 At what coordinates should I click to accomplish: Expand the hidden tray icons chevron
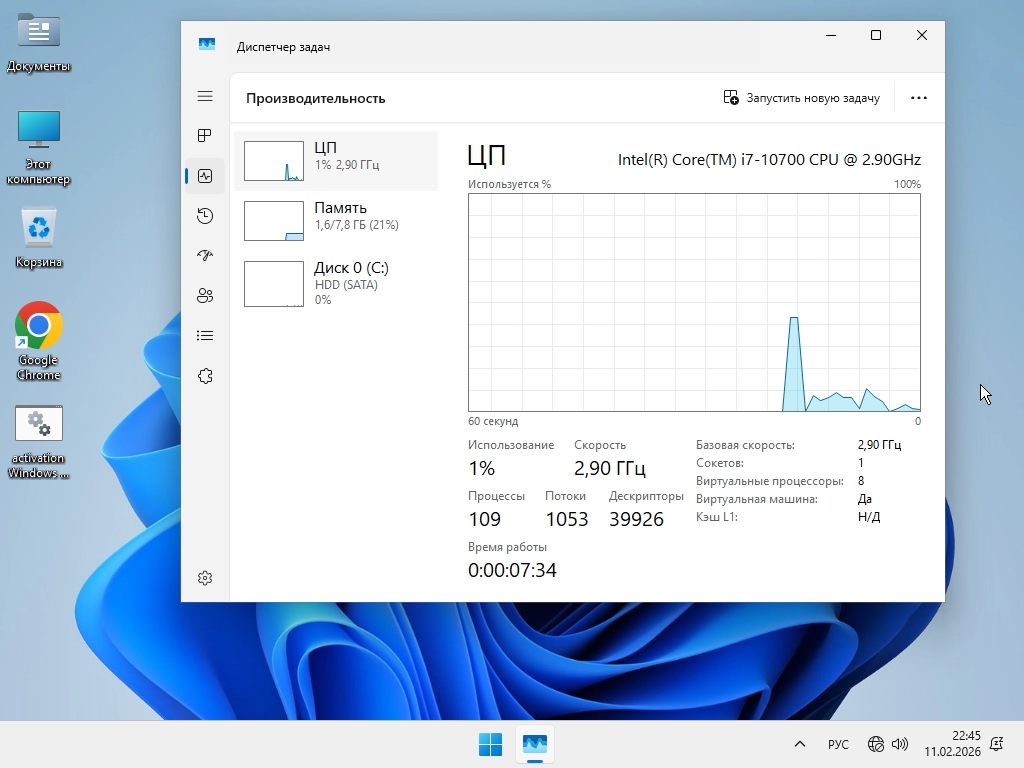800,744
